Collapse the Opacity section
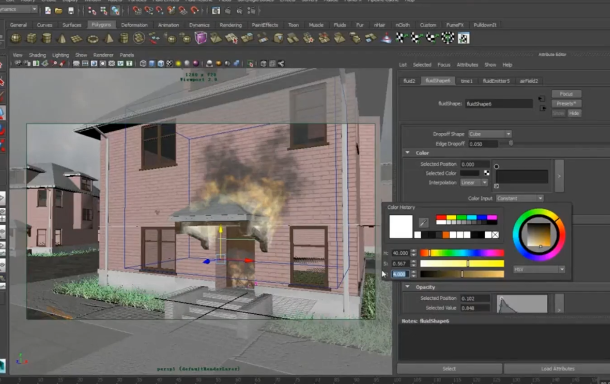 coord(407,287)
